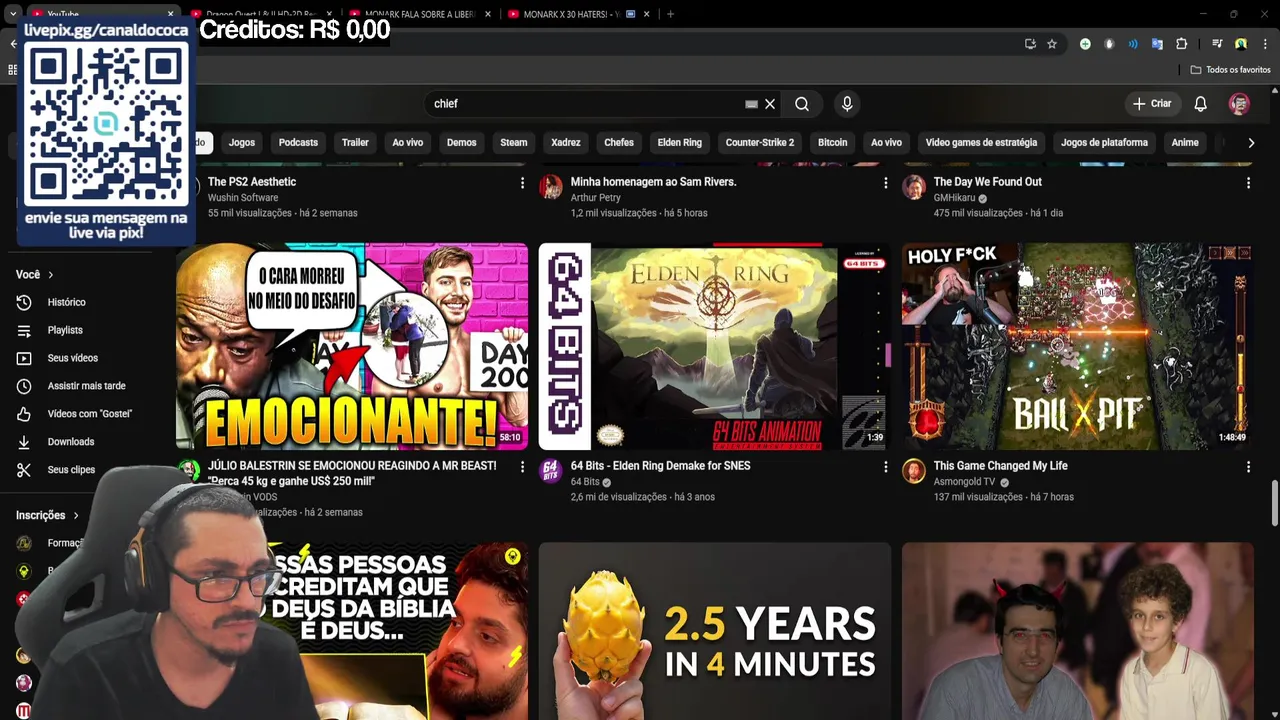
Task: Click the Criar button
Action: 1152,104
